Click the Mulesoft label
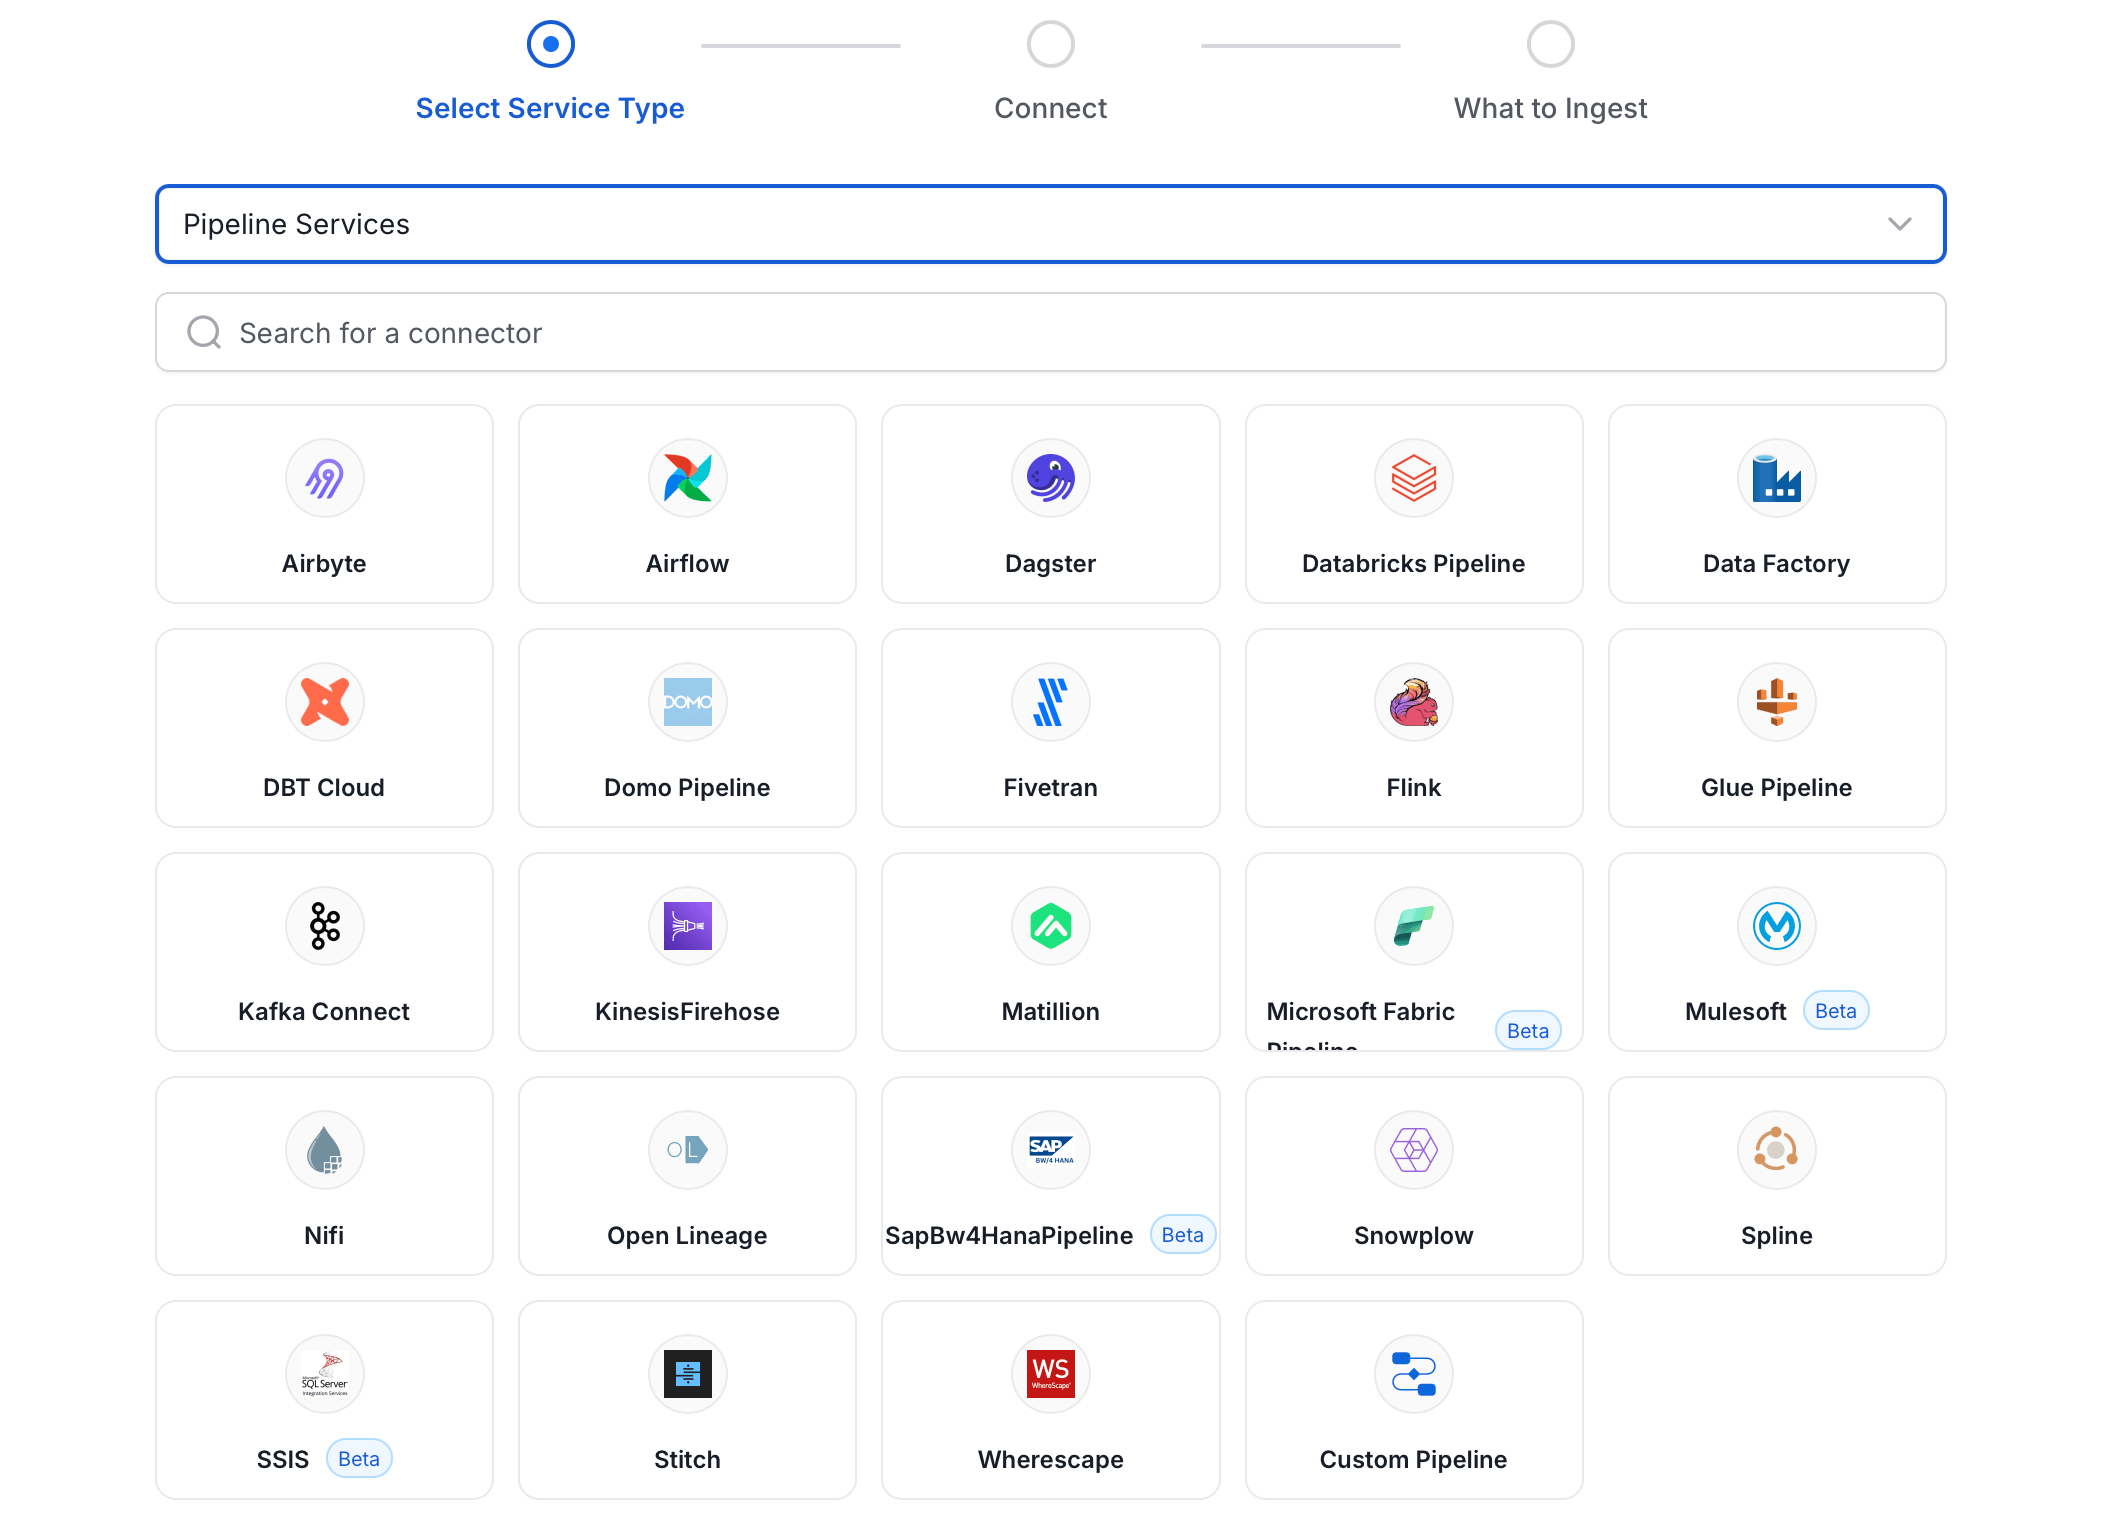The height and width of the screenshot is (1536, 2102). click(x=1735, y=1012)
